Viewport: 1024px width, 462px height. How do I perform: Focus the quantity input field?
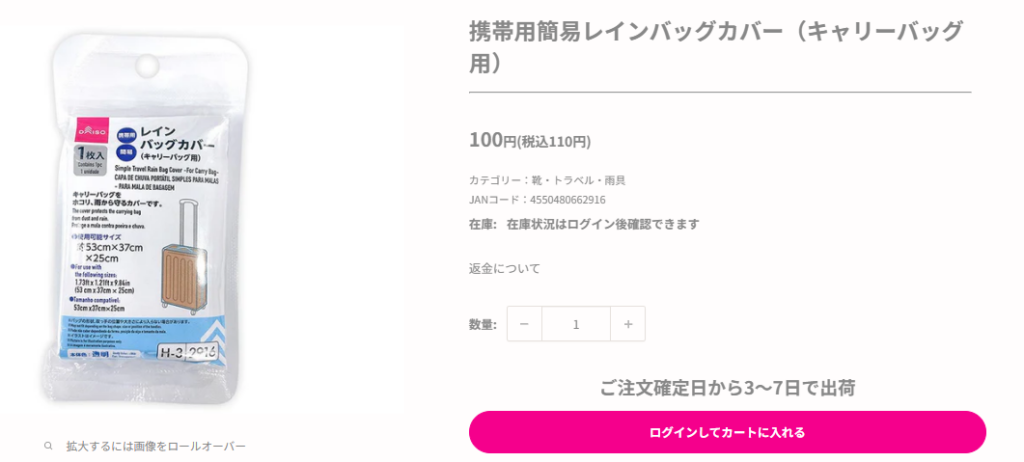[576, 324]
